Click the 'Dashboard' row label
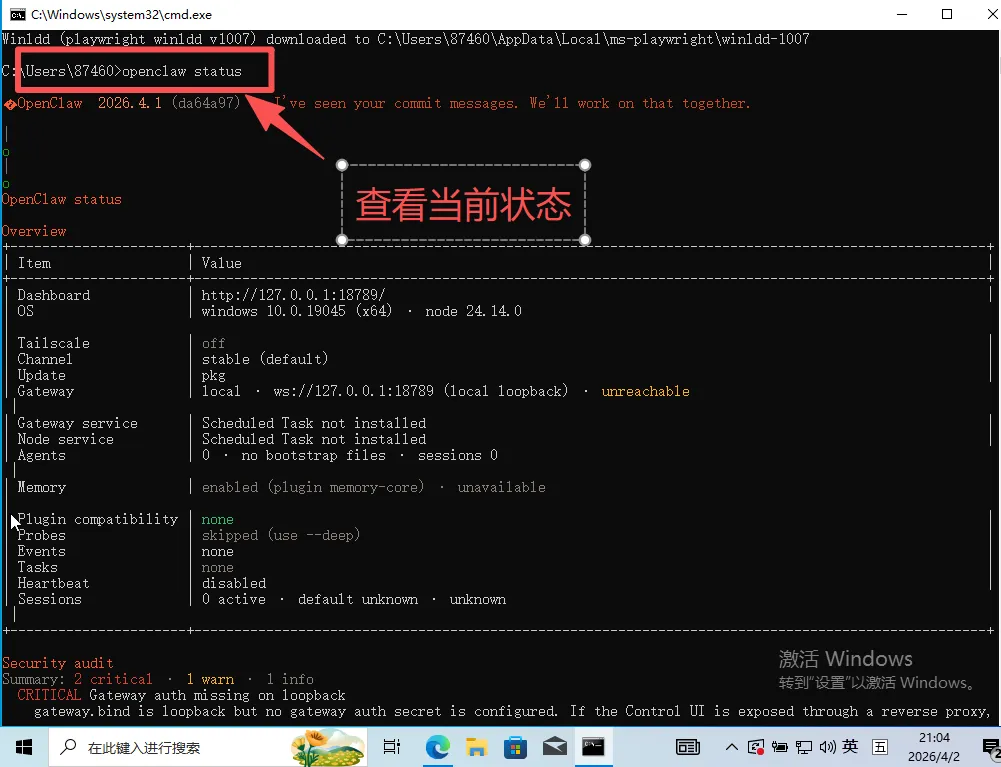 pos(54,294)
